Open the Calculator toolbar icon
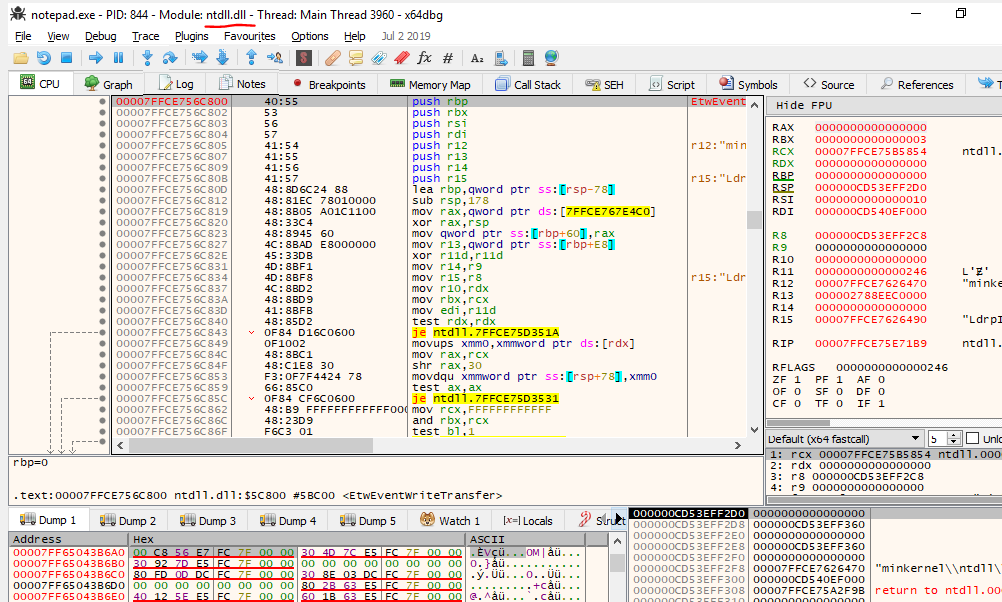Screen dimensions: 1002x602 [x=528, y=58]
